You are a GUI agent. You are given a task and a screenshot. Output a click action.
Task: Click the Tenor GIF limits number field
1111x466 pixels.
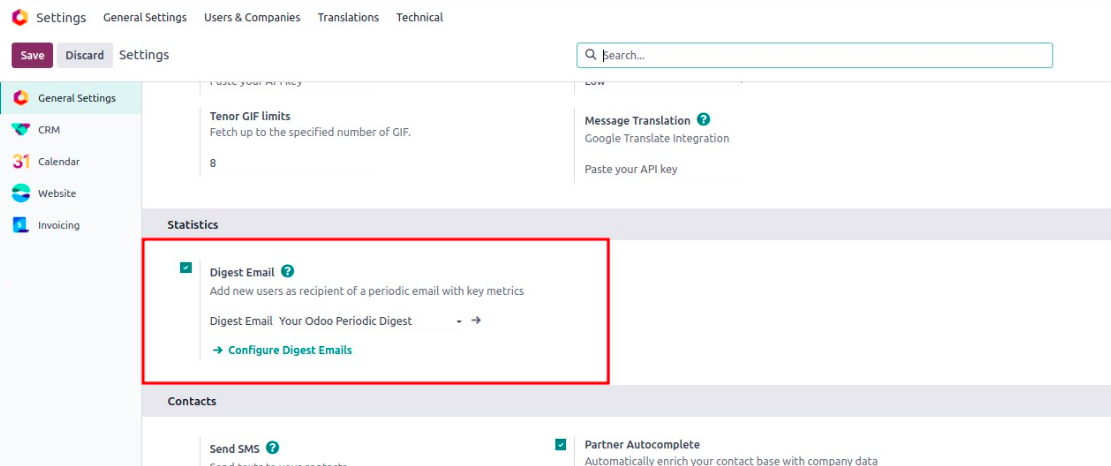[x=285, y=163]
